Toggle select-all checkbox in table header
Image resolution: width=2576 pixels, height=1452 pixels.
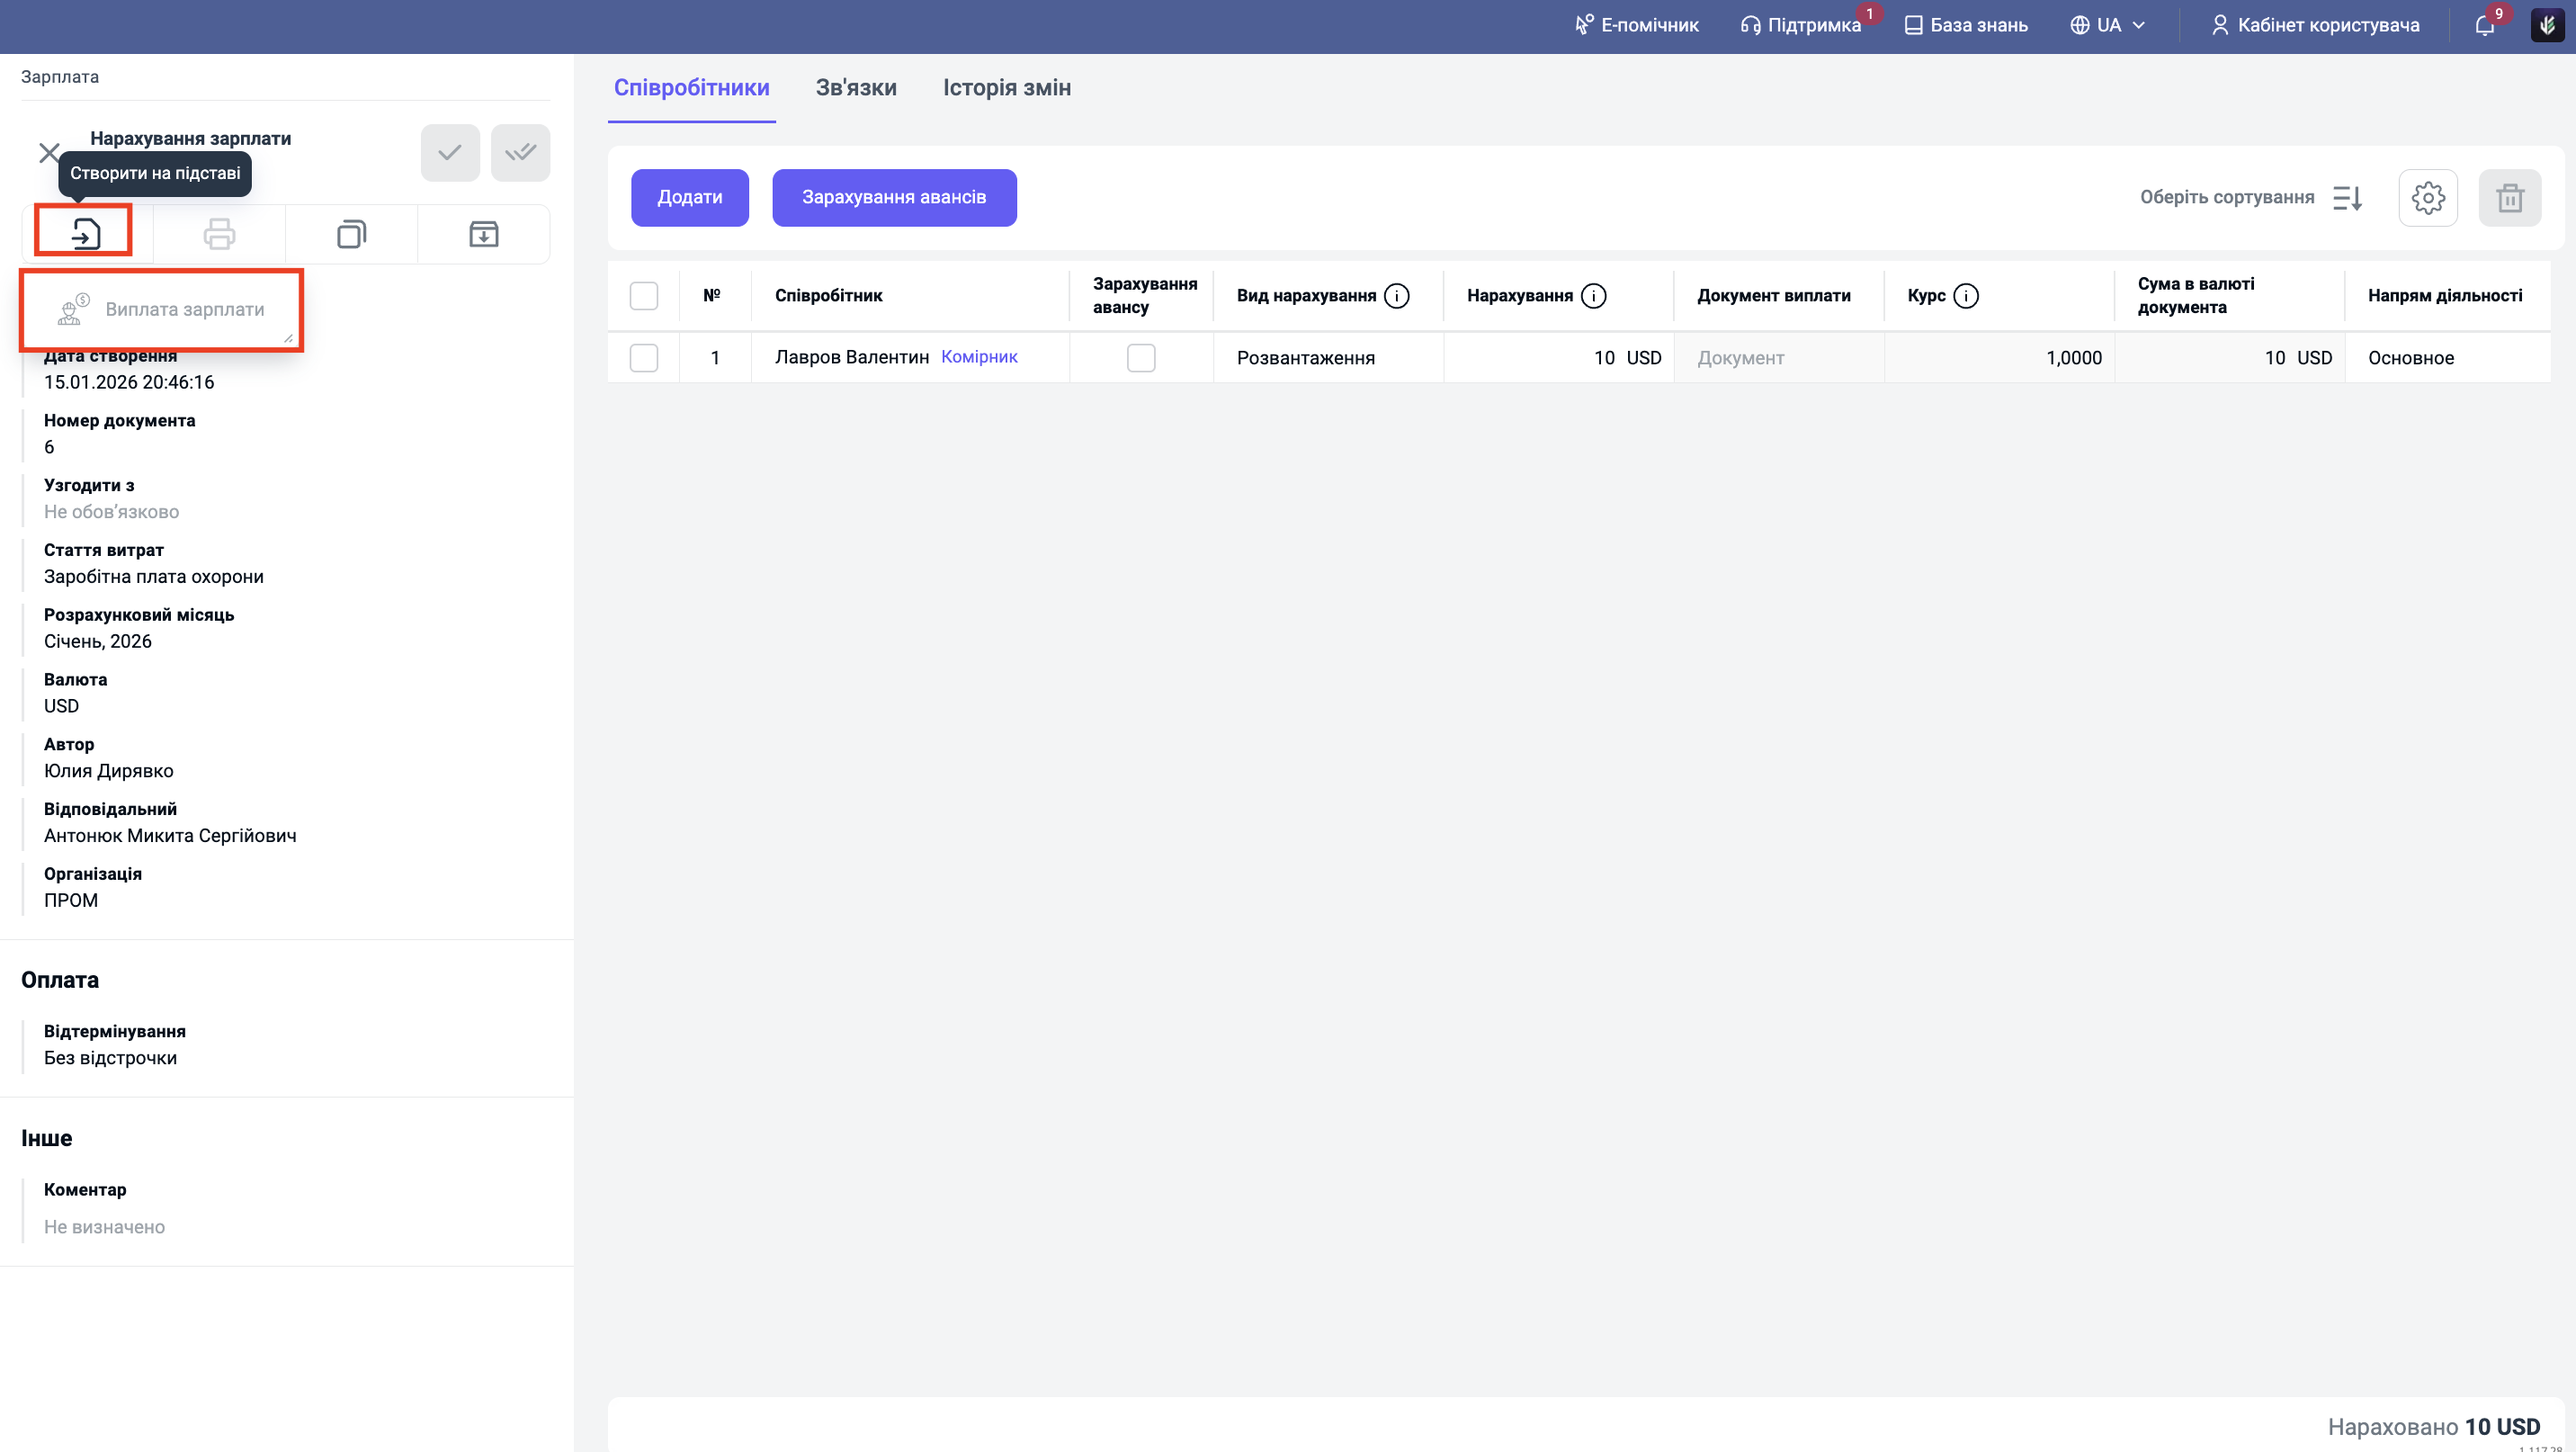pyautogui.click(x=644, y=296)
